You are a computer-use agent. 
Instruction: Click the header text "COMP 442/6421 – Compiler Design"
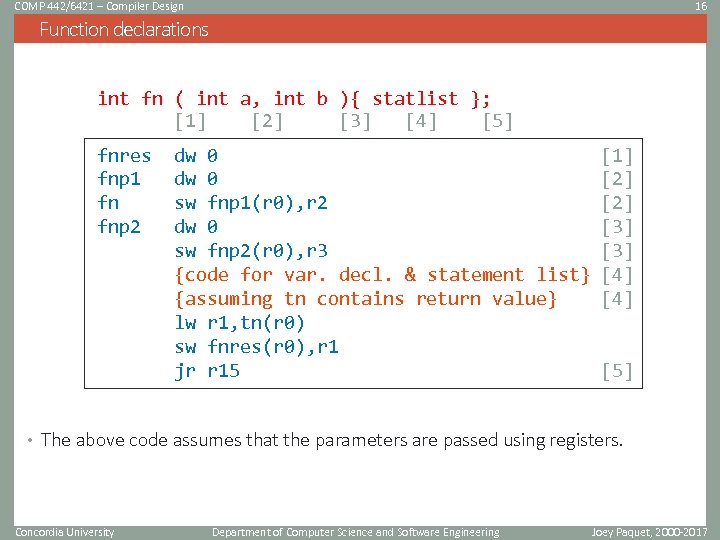[99, 6]
